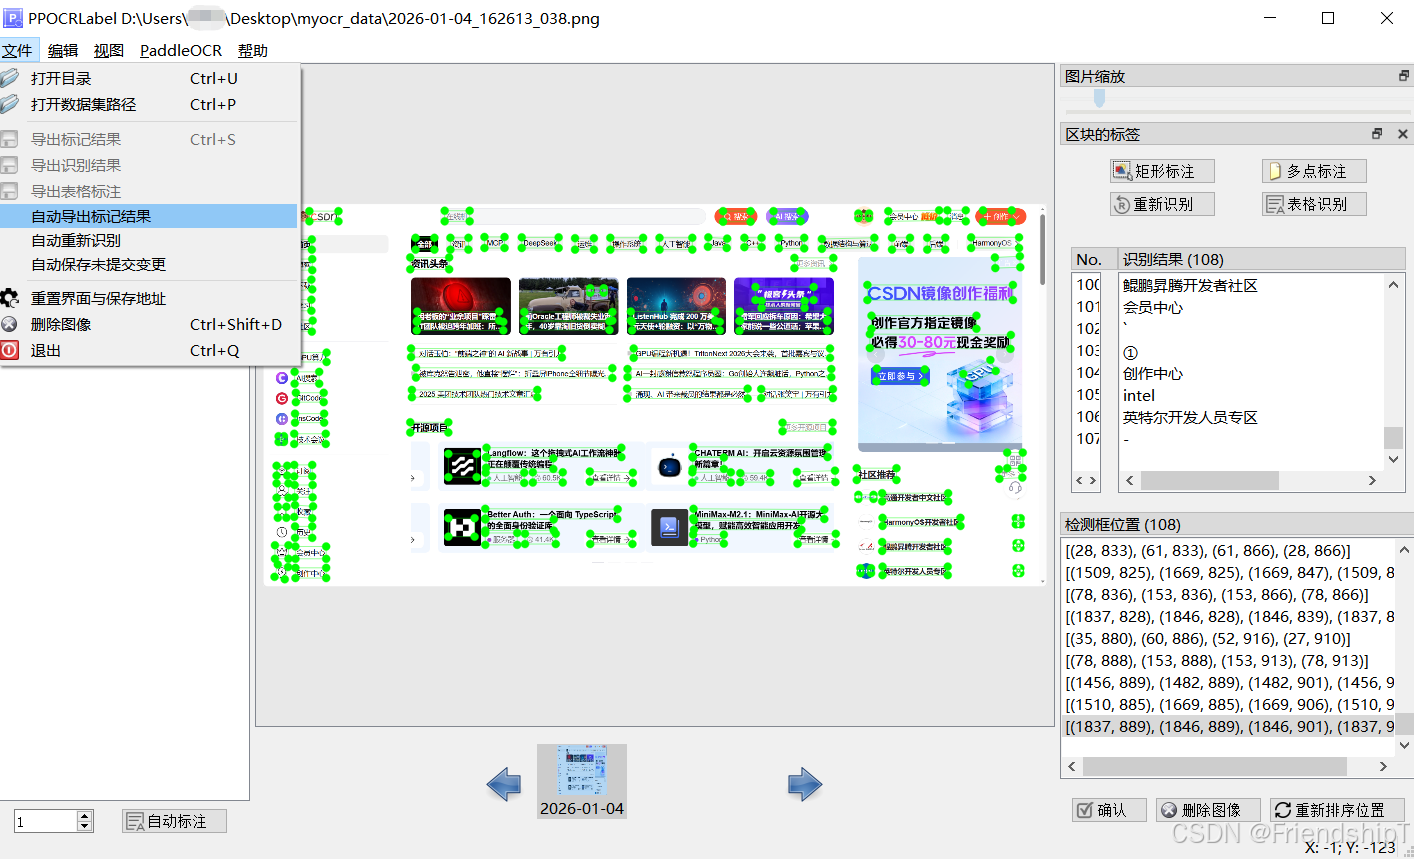The width and height of the screenshot is (1414, 859).
Task: Select the 多点标注 polygon annotation tool
Action: coord(1314,171)
